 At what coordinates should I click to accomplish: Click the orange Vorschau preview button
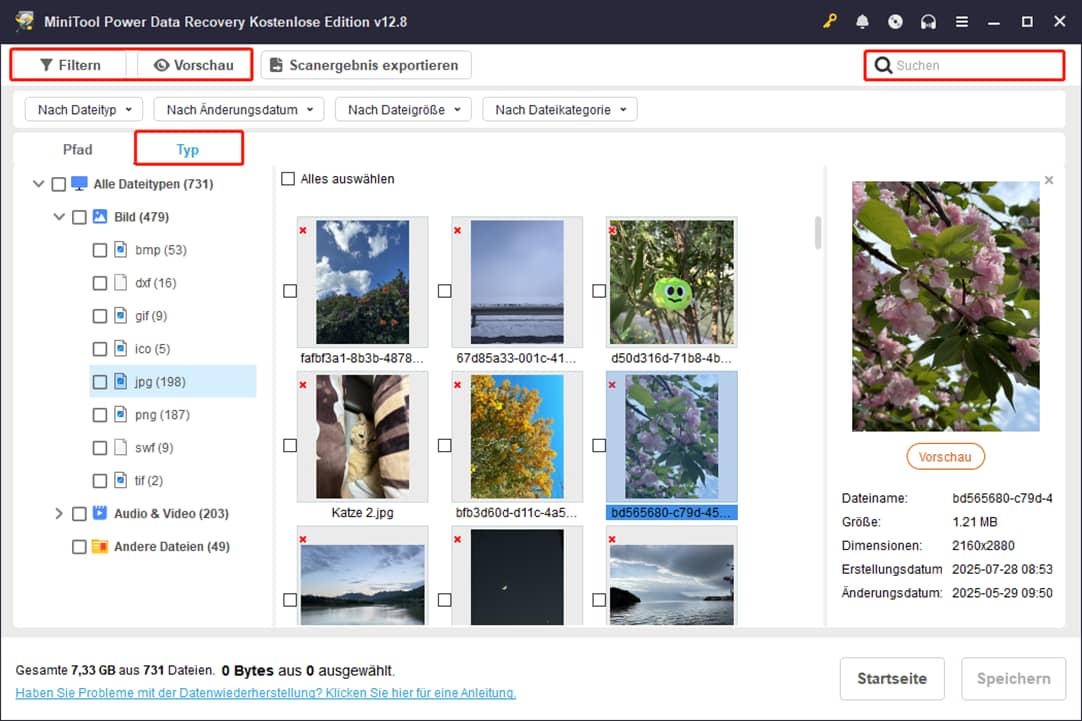pos(945,457)
